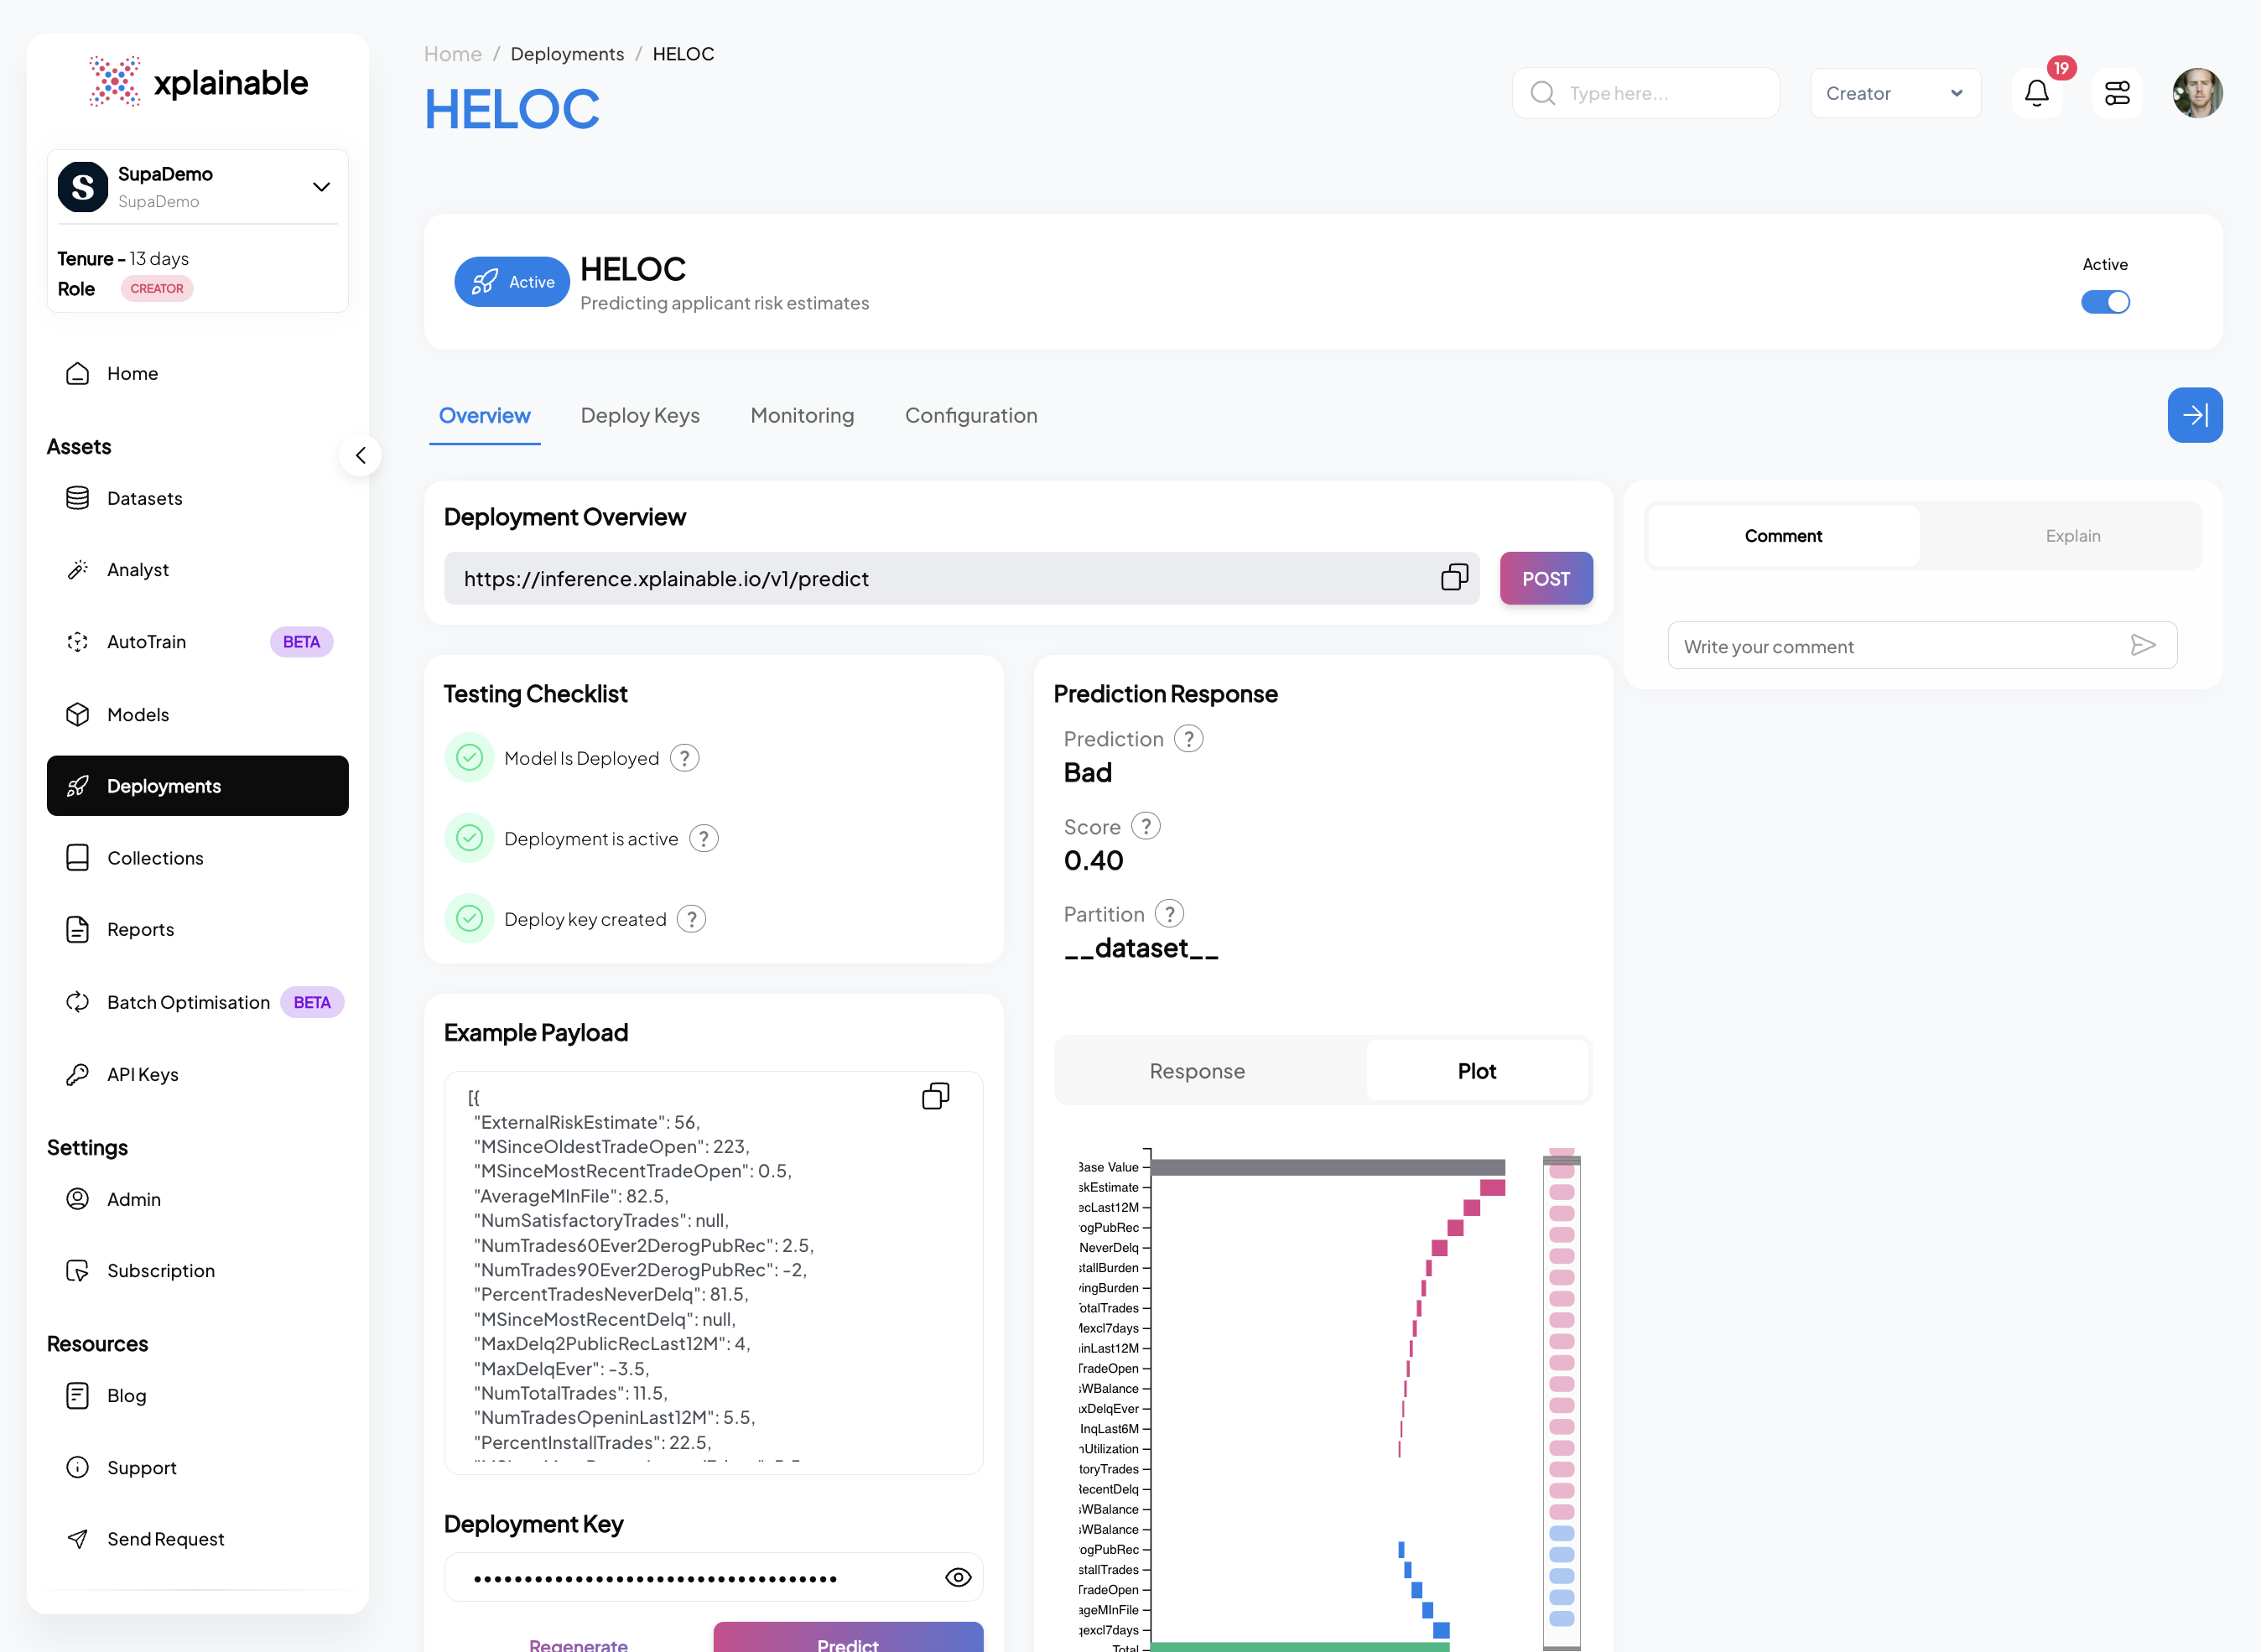
Task: Click the masked deployment key field
Action: (713, 1577)
